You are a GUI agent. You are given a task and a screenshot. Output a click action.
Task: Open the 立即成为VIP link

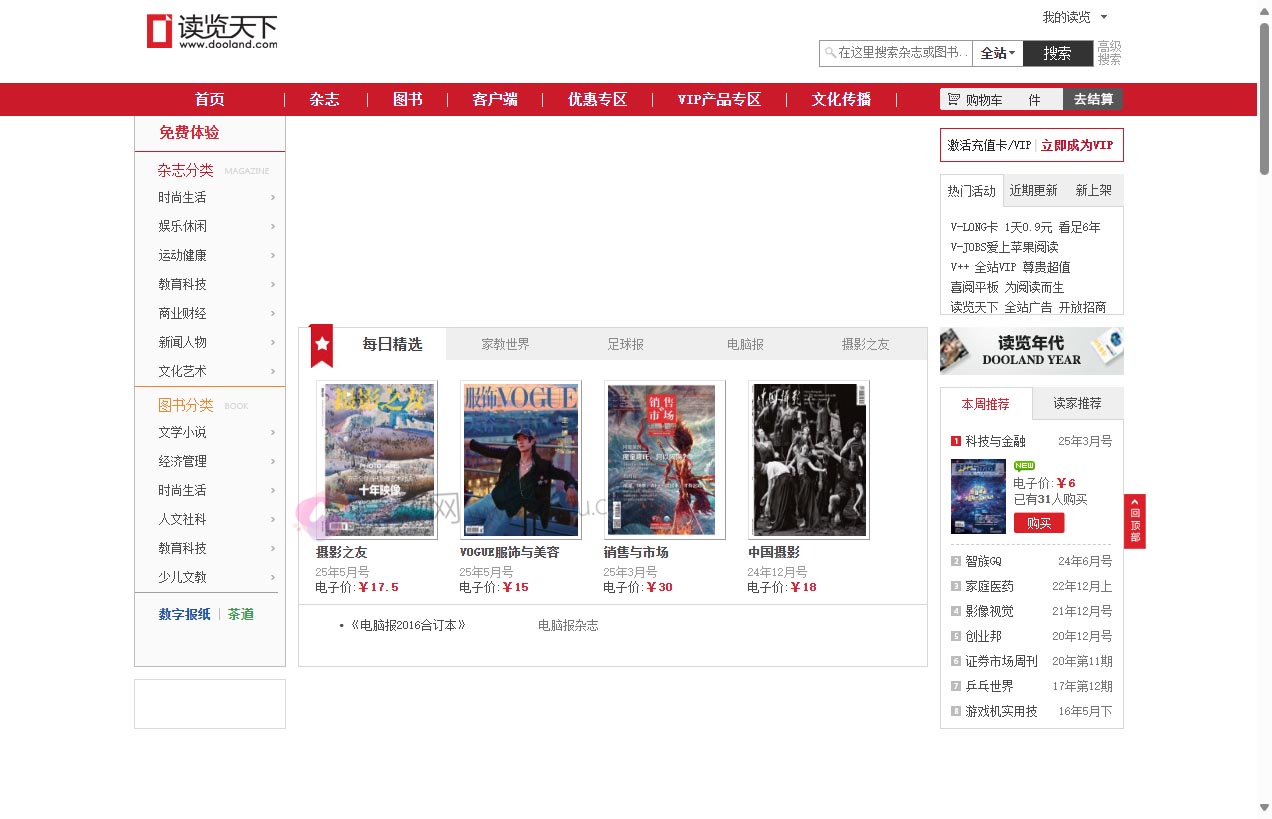pyautogui.click(x=1076, y=145)
